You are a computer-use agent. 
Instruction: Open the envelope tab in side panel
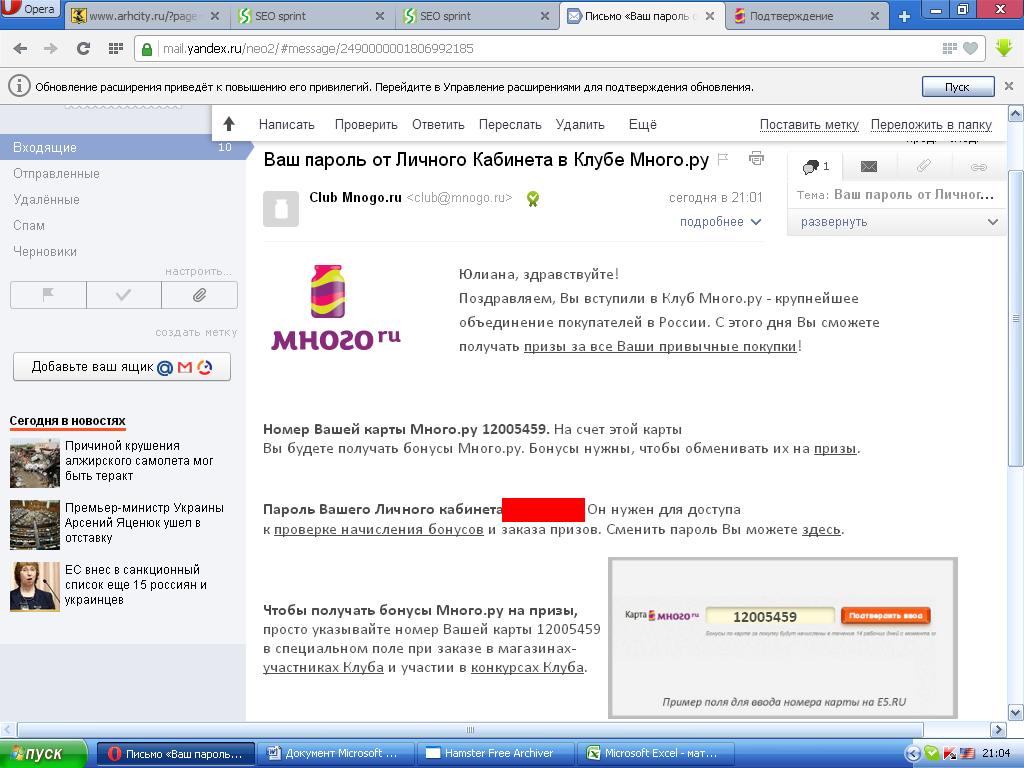[869, 167]
